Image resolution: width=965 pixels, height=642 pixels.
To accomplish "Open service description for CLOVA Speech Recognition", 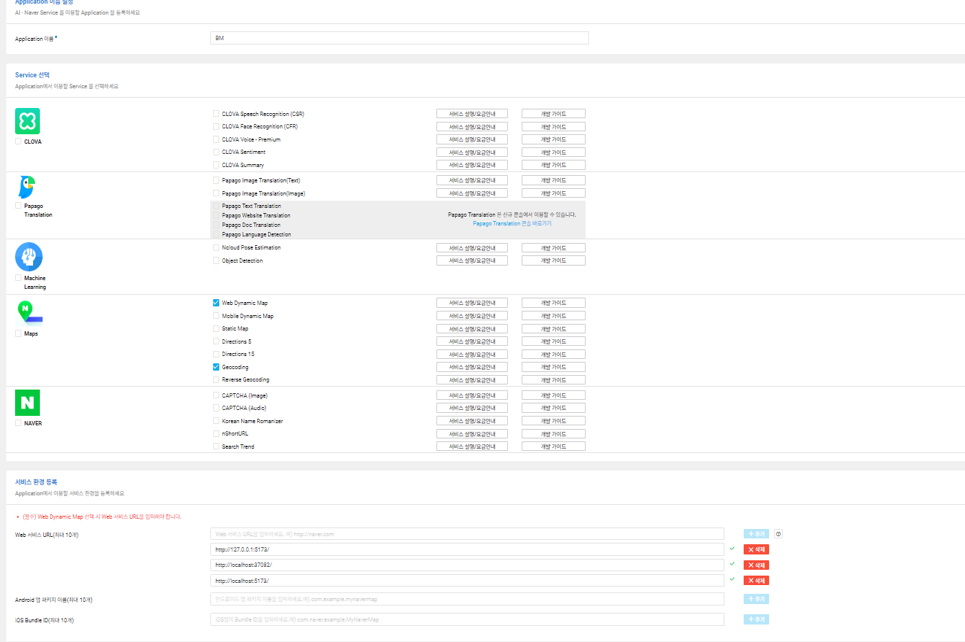I will click(x=472, y=114).
